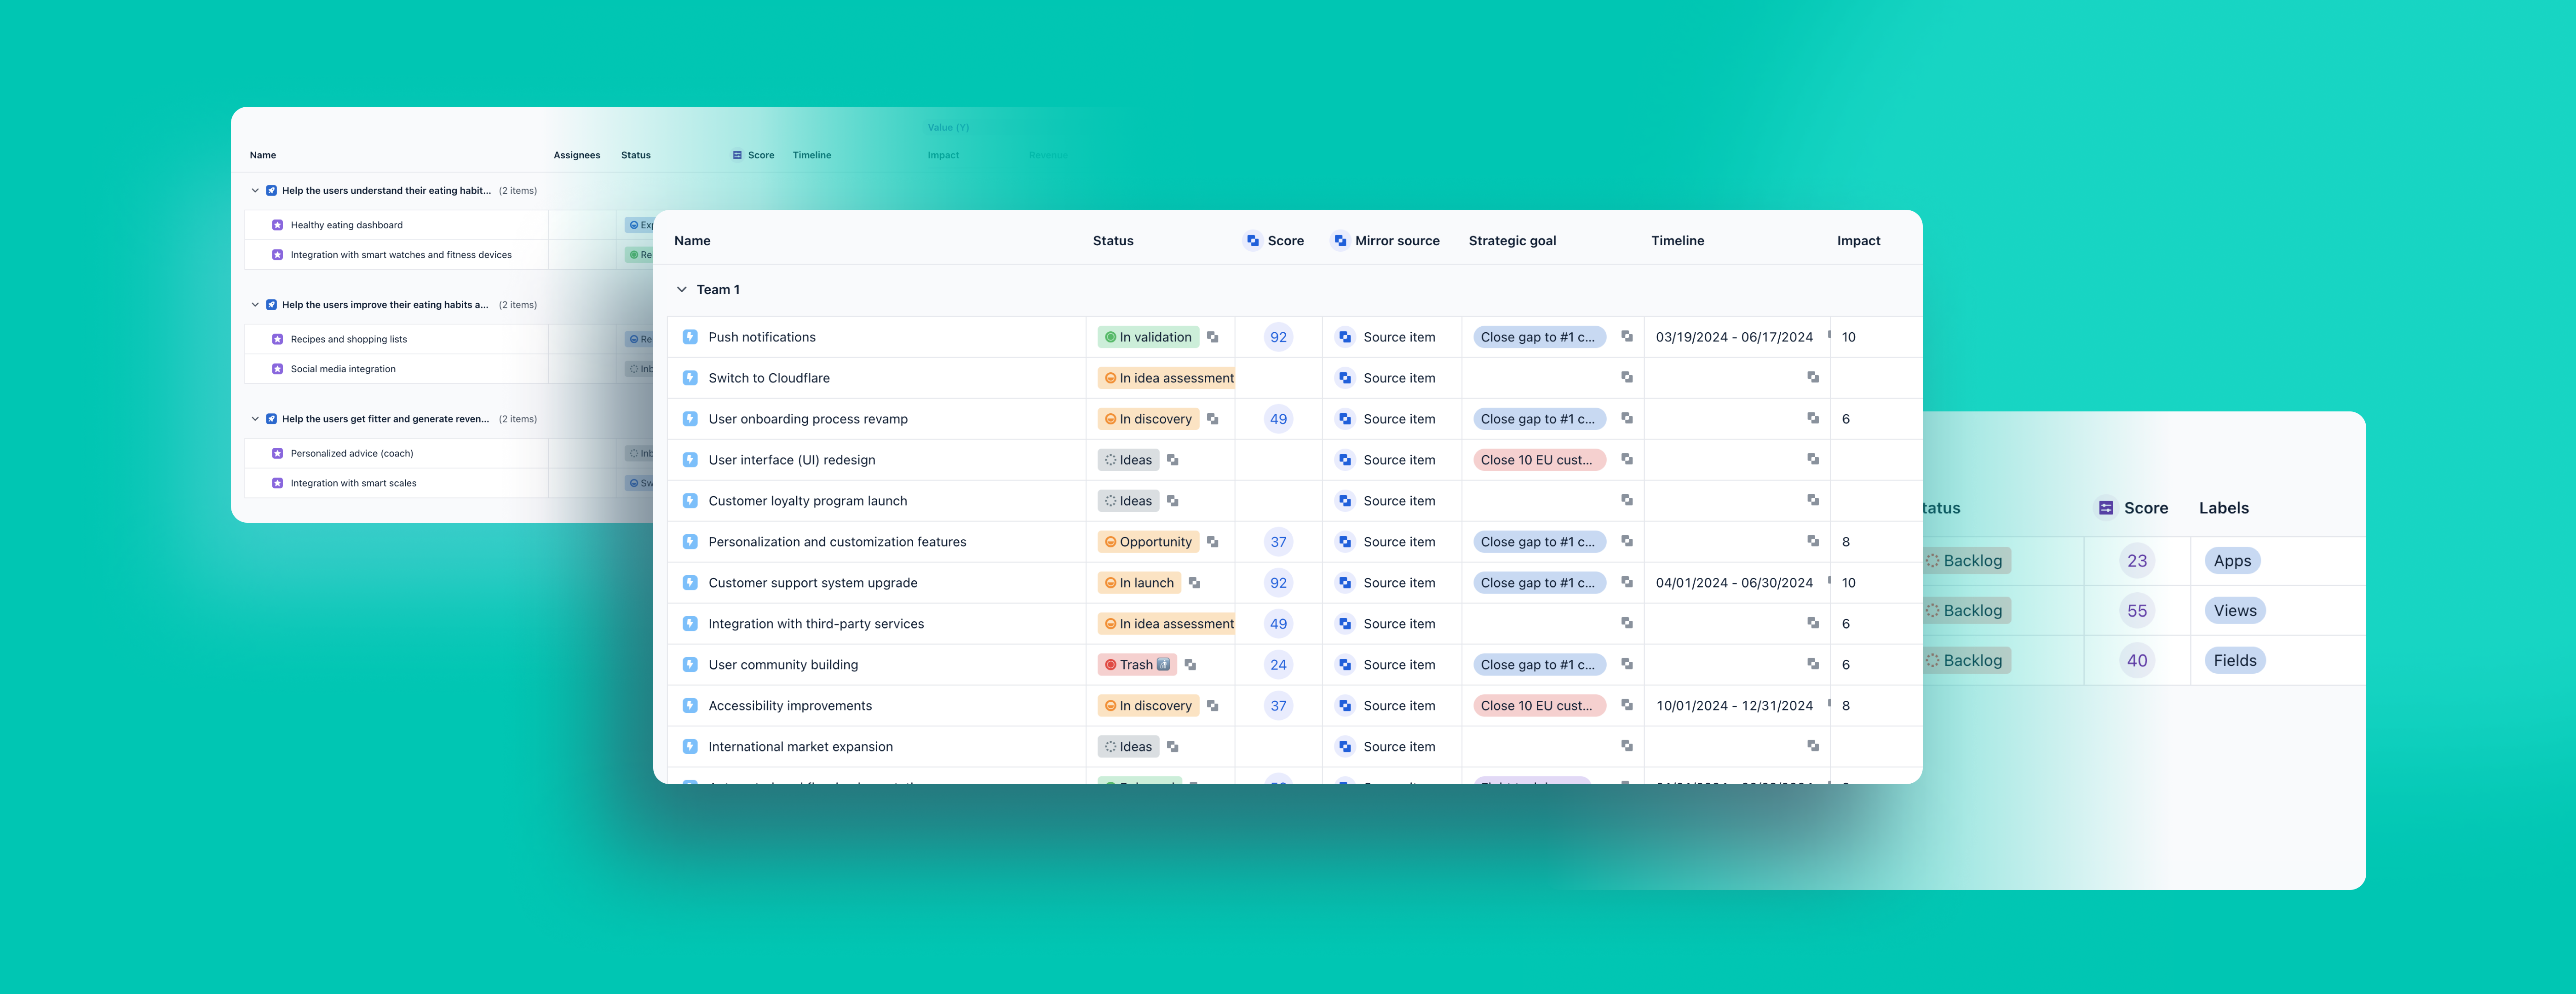Click the Integration with third-party services item icon

pos(690,624)
